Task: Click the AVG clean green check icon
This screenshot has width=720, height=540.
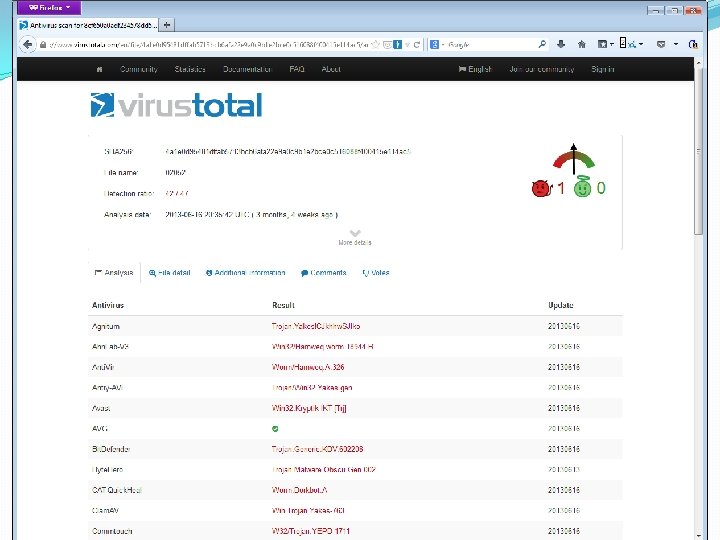Action: pyautogui.click(x=275, y=429)
